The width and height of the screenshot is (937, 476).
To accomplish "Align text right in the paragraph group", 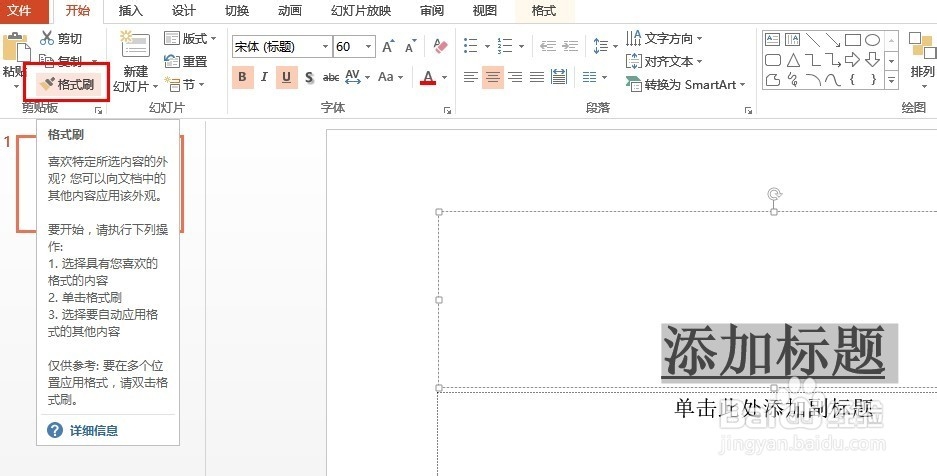I will (515, 77).
